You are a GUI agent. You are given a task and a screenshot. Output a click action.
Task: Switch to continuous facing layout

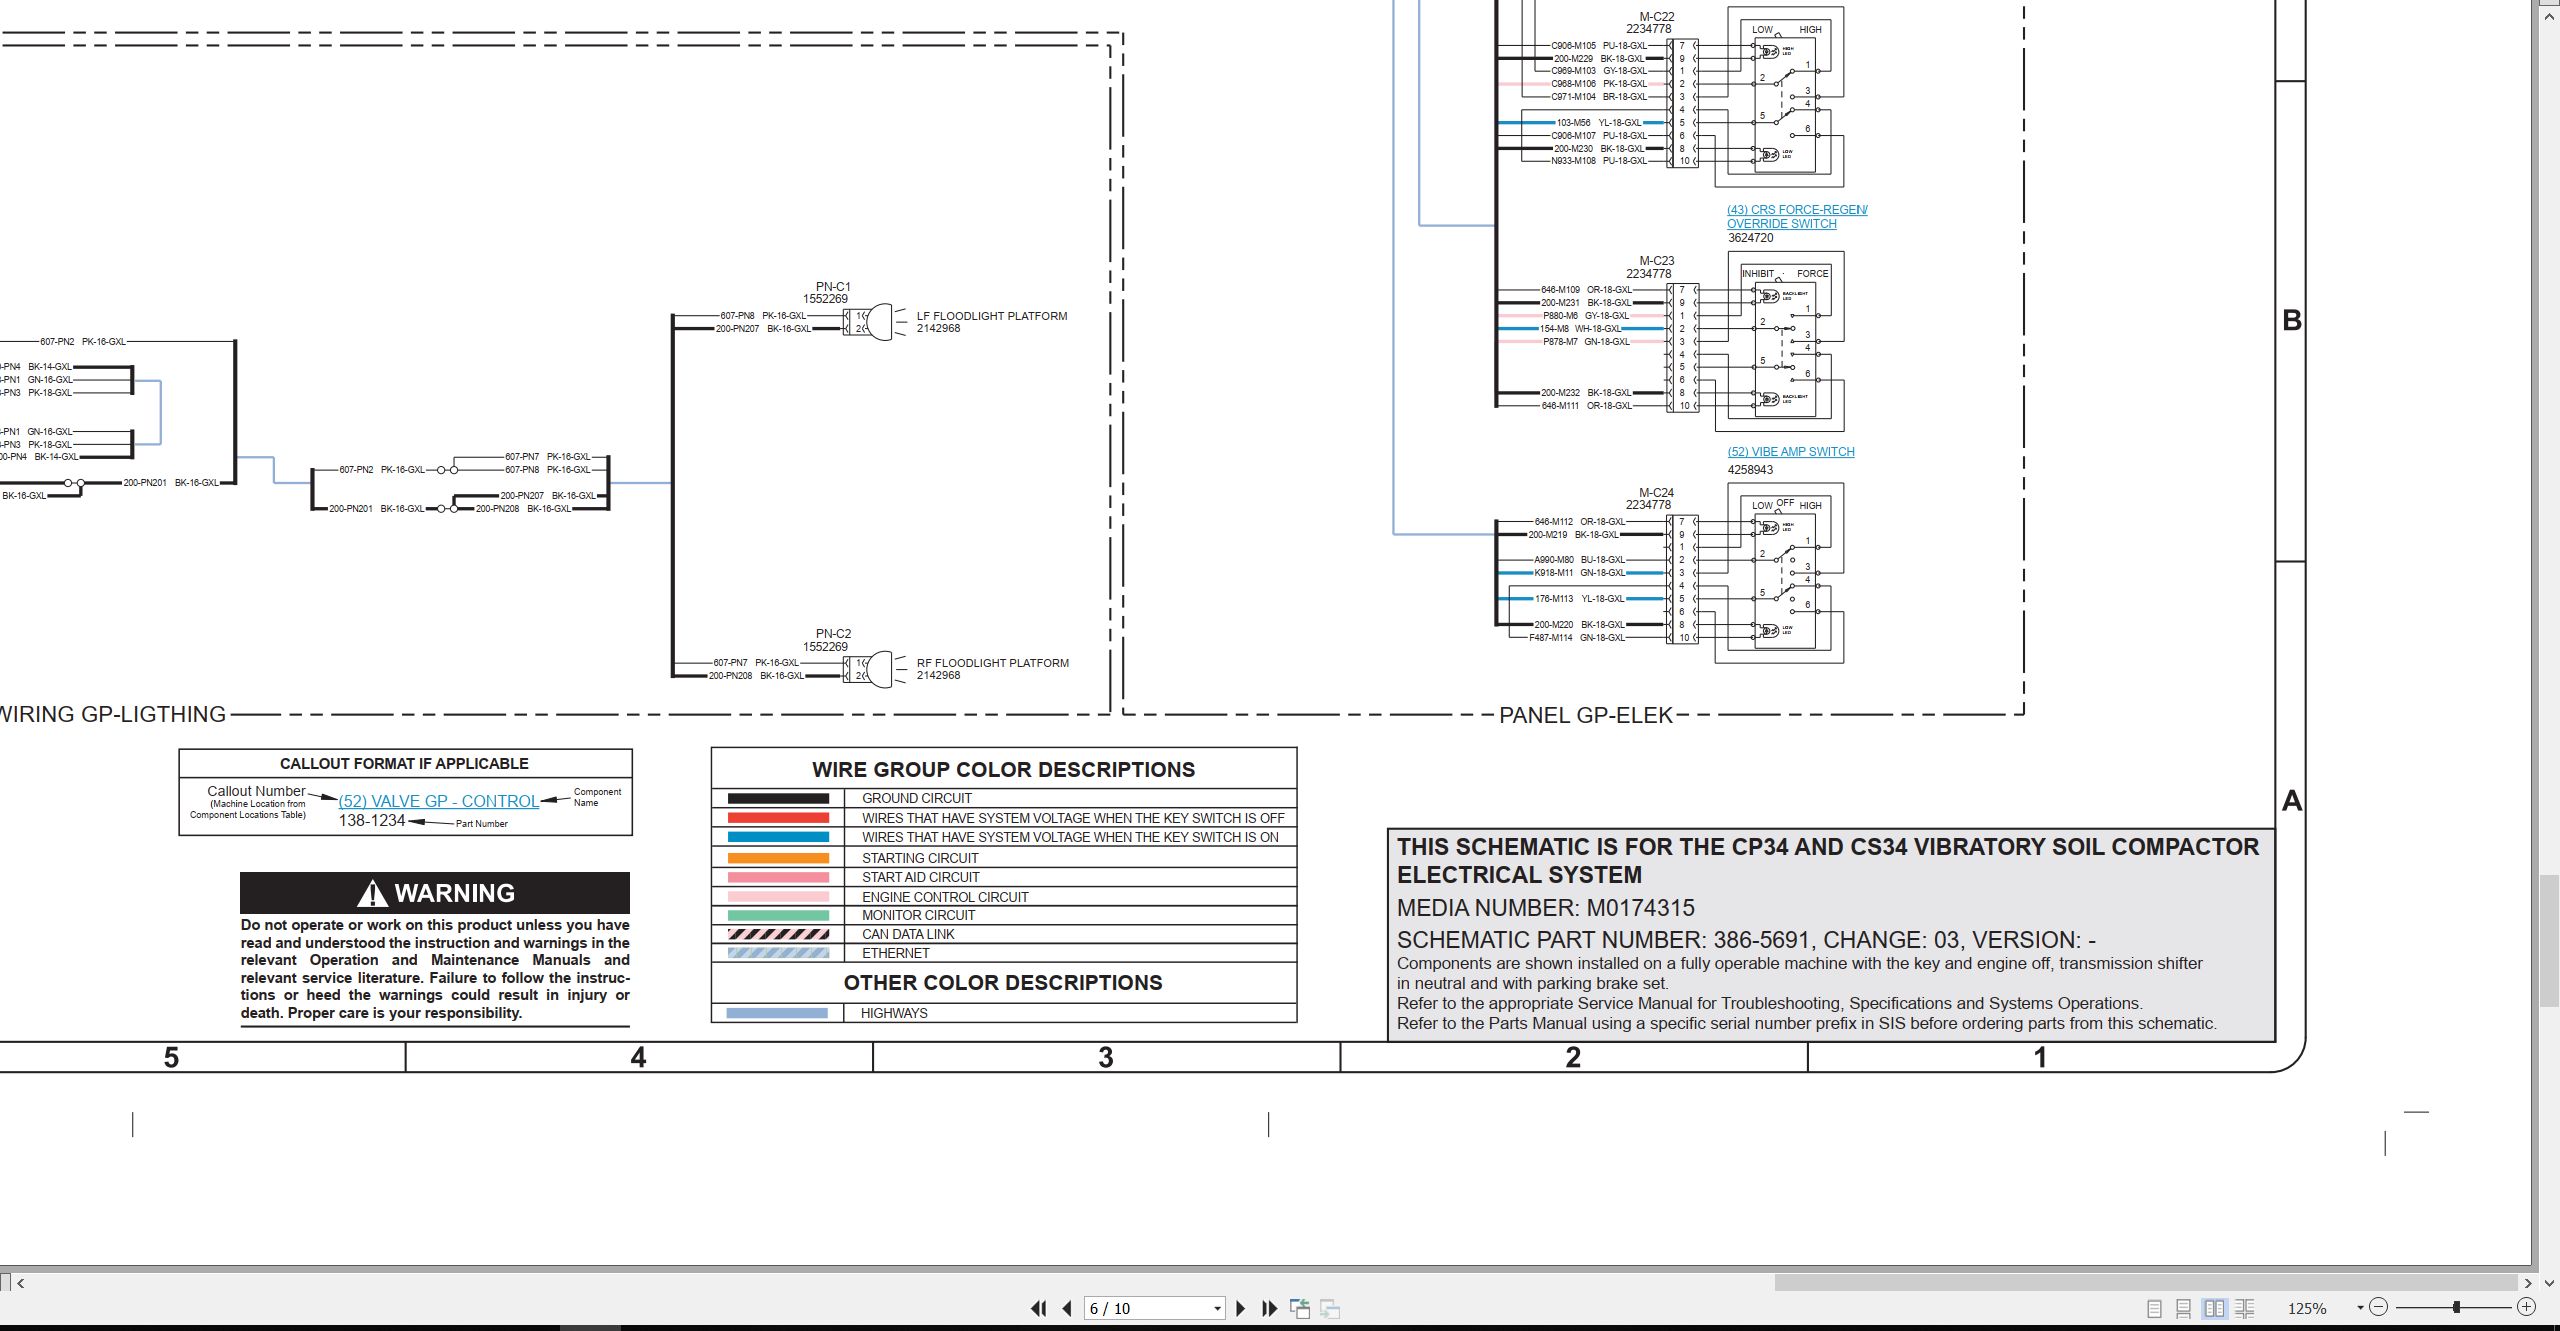click(2245, 1308)
